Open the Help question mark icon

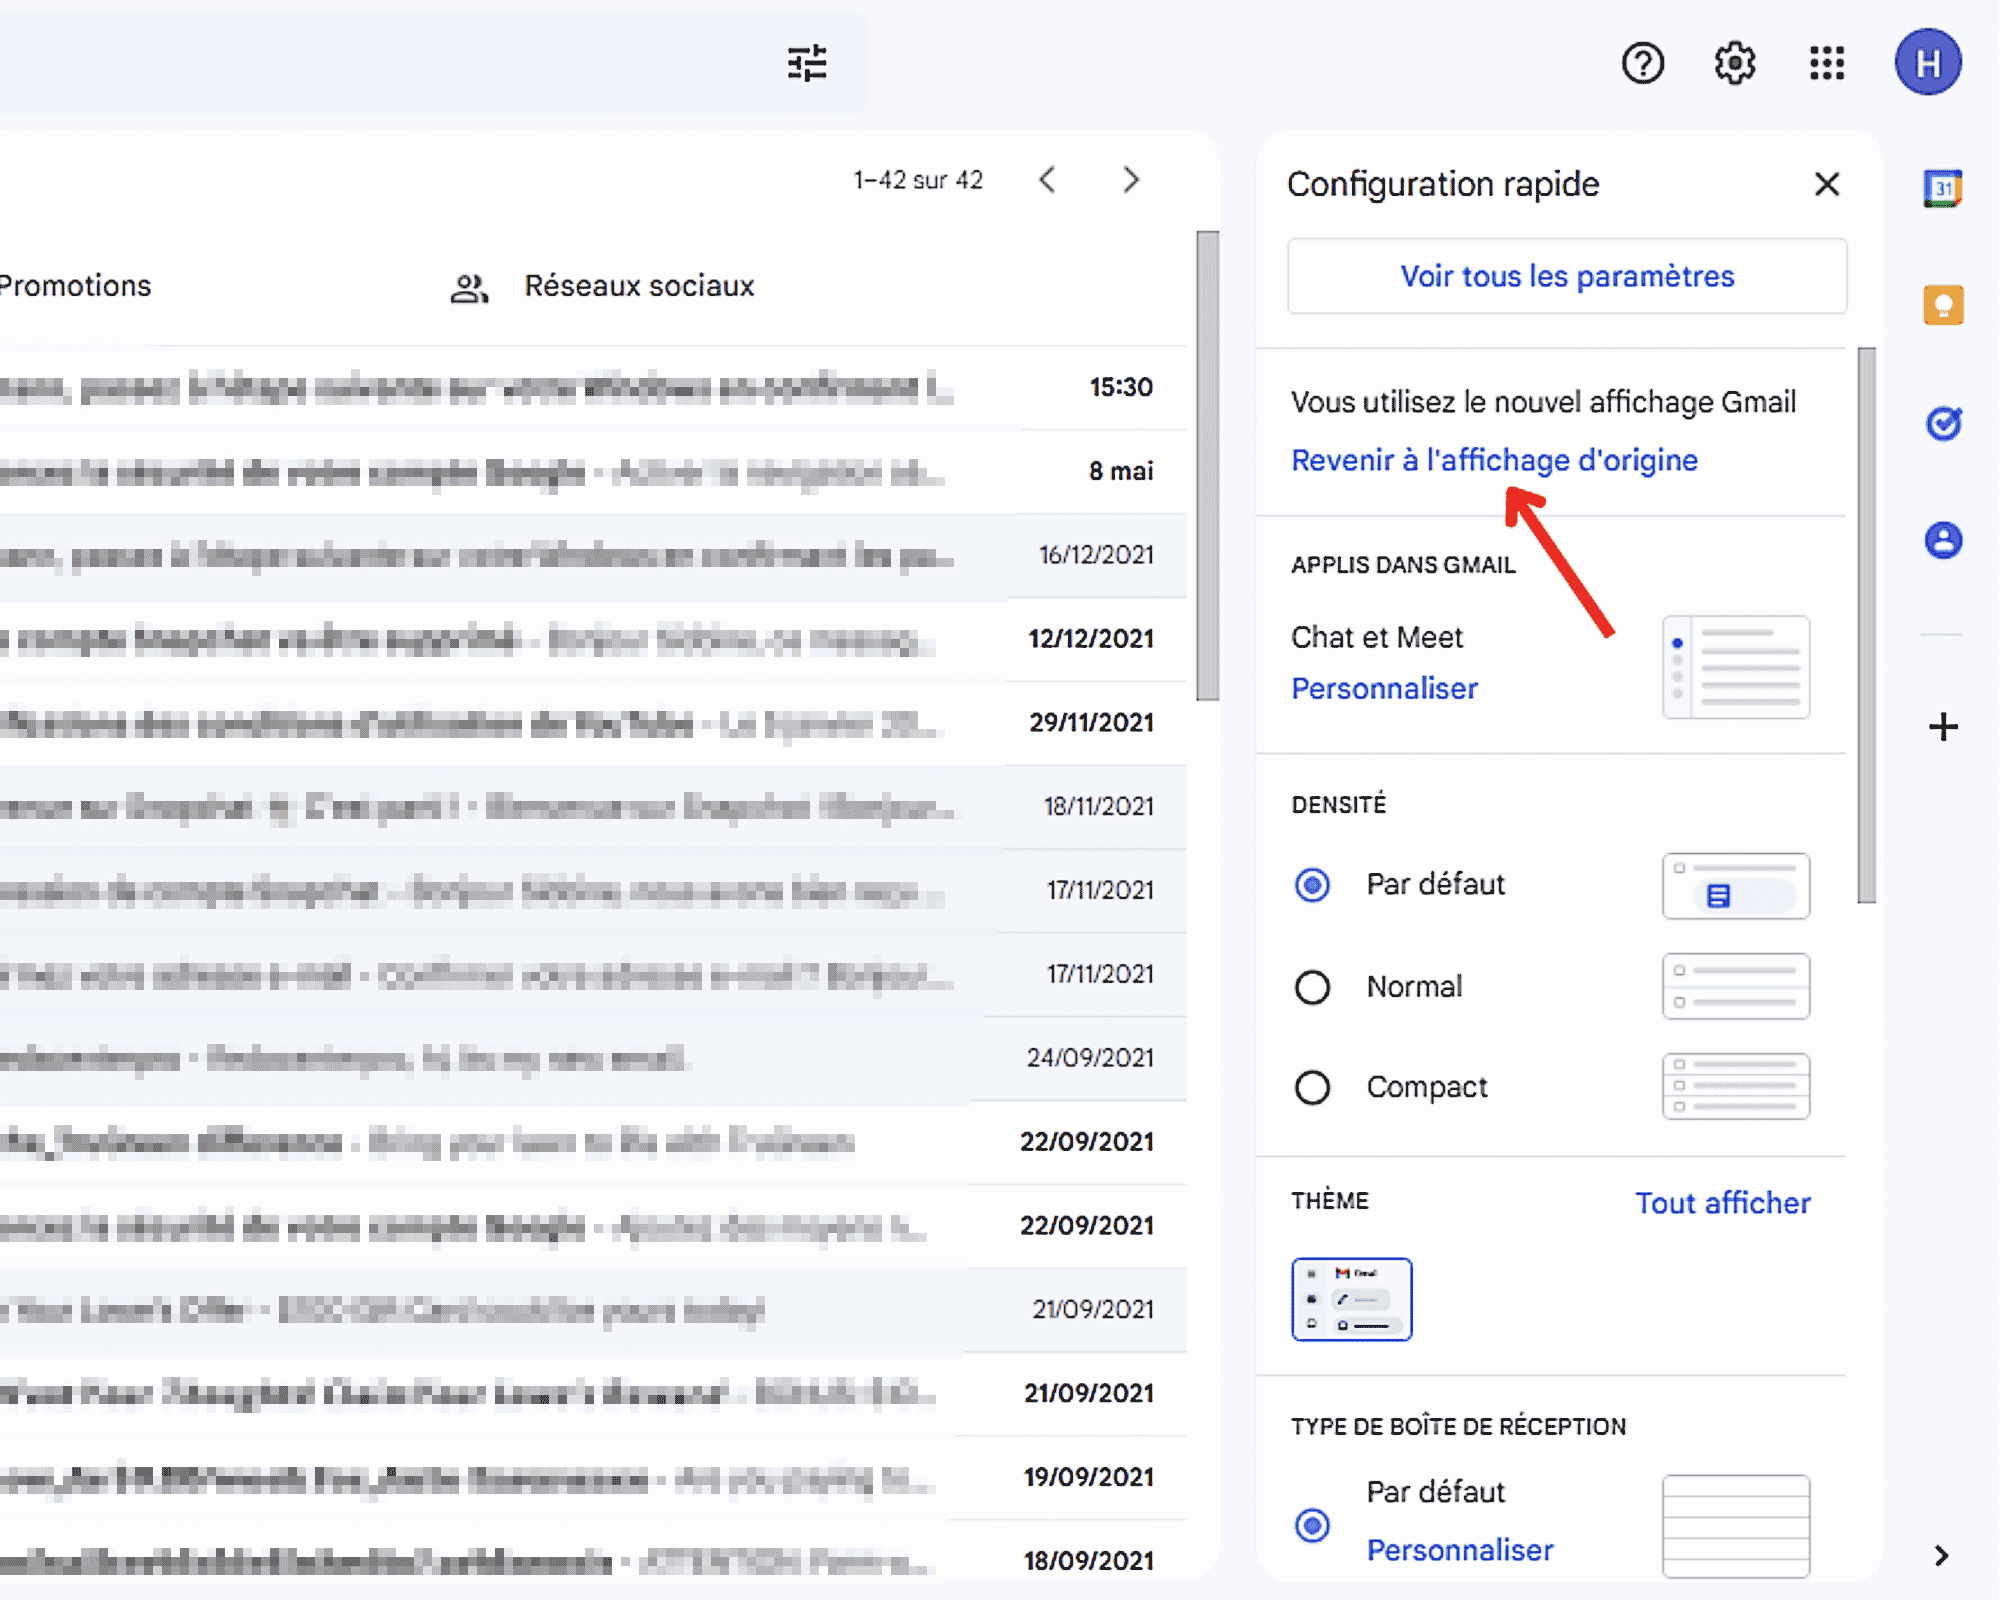pyautogui.click(x=1642, y=63)
